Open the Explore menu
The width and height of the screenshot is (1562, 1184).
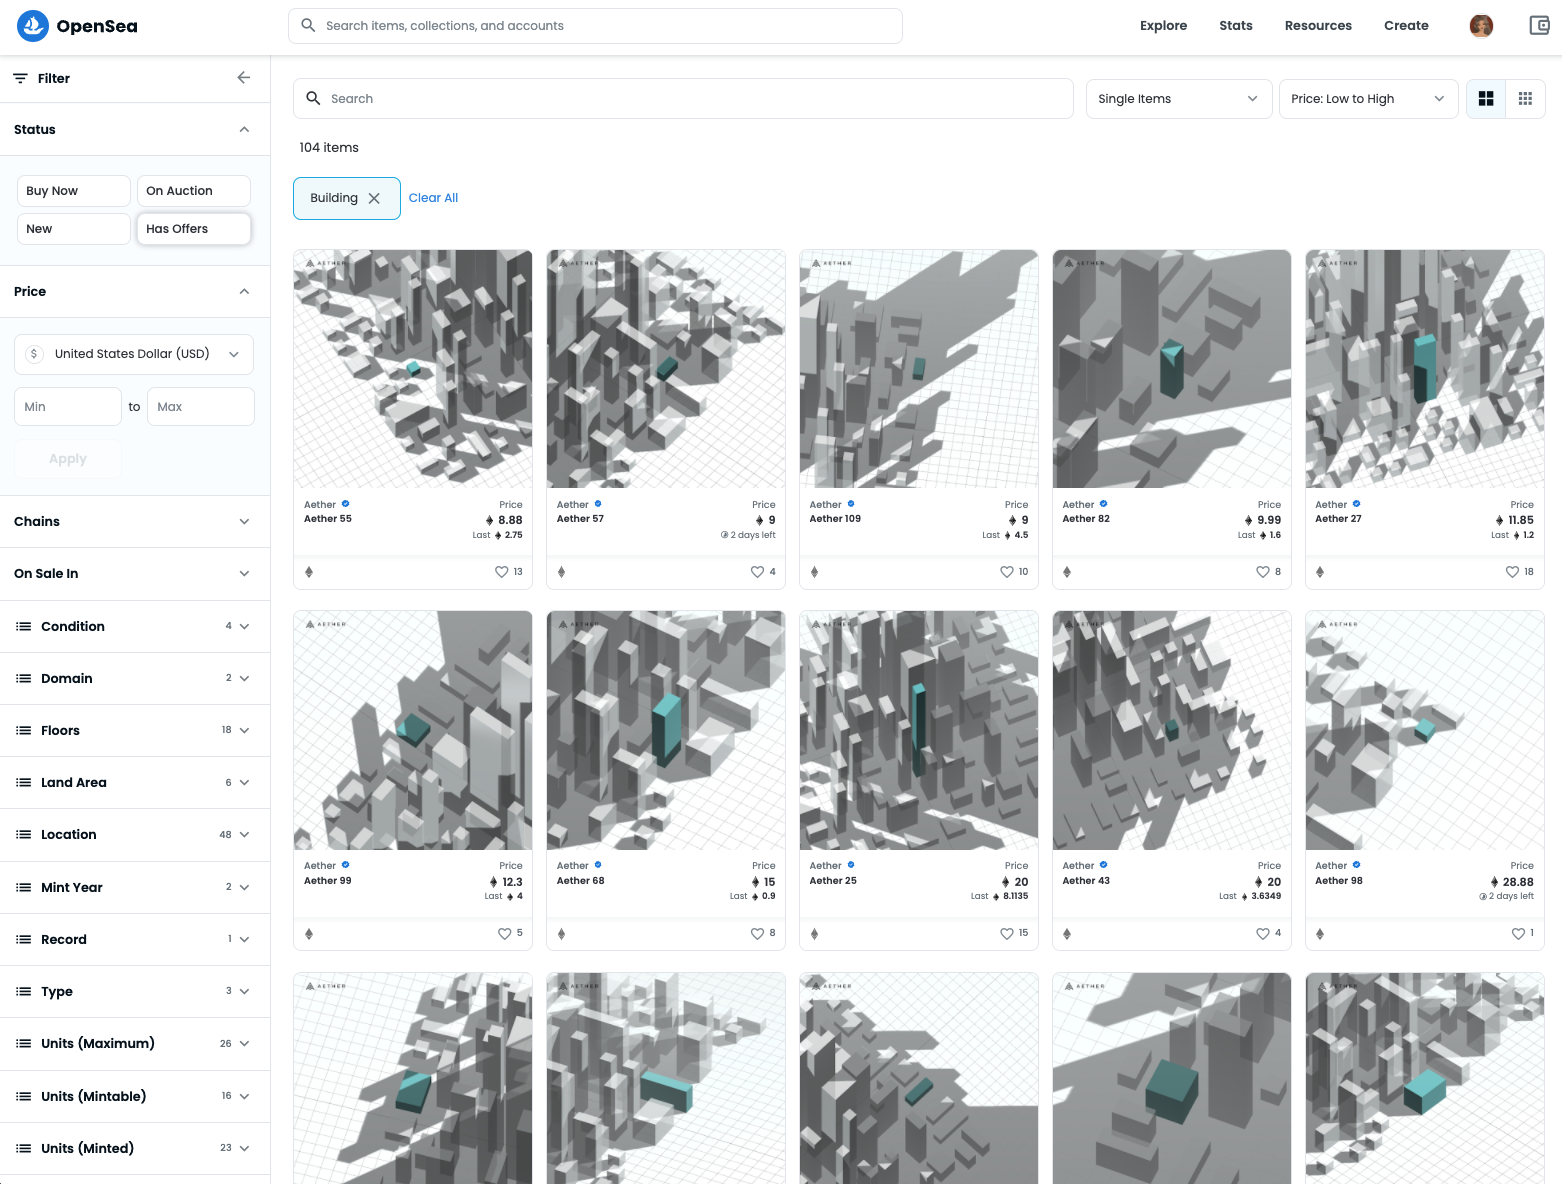1163,26
